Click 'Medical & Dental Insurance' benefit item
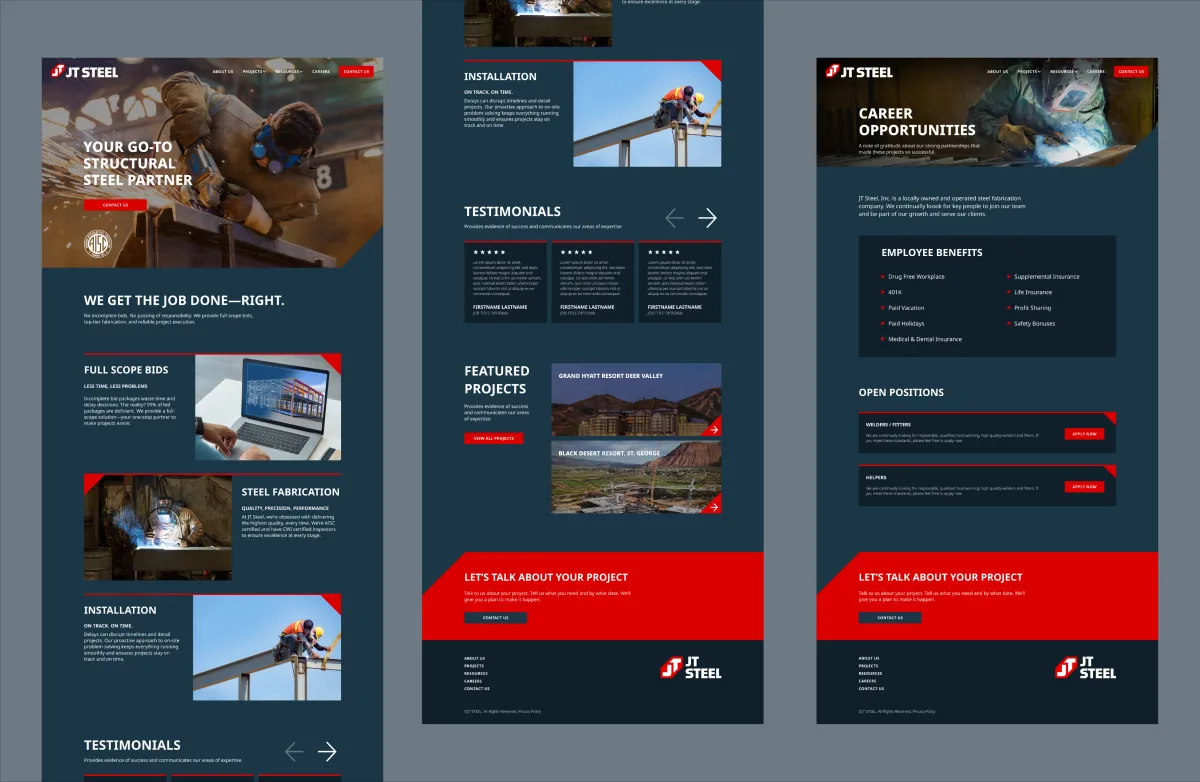1200x782 pixels. click(x=921, y=339)
